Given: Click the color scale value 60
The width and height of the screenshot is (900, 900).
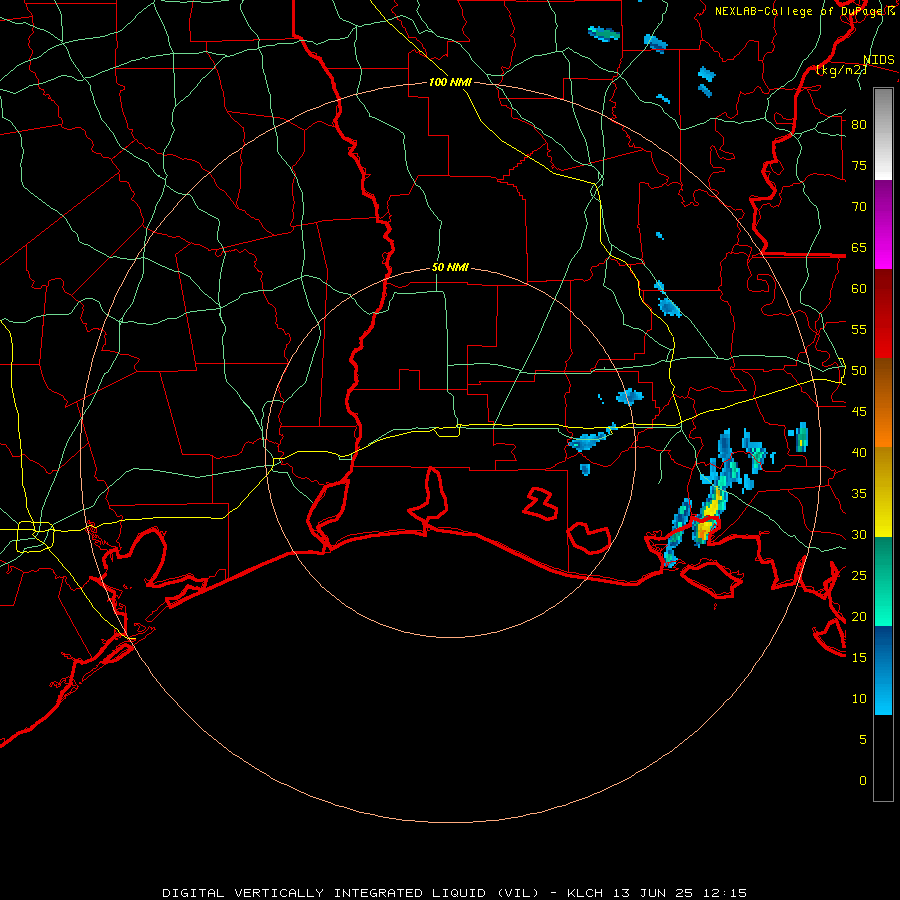Looking at the screenshot, I should pyautogui.click(x=859, y=289).
